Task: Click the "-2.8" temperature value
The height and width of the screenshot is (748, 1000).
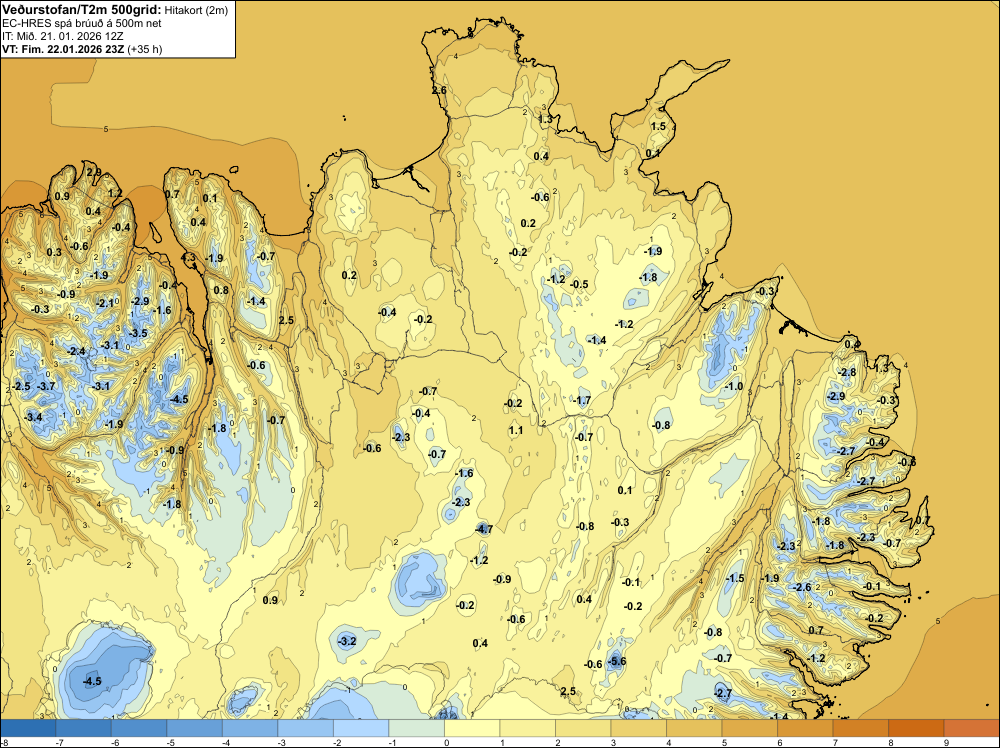Action: coord(847,372)
